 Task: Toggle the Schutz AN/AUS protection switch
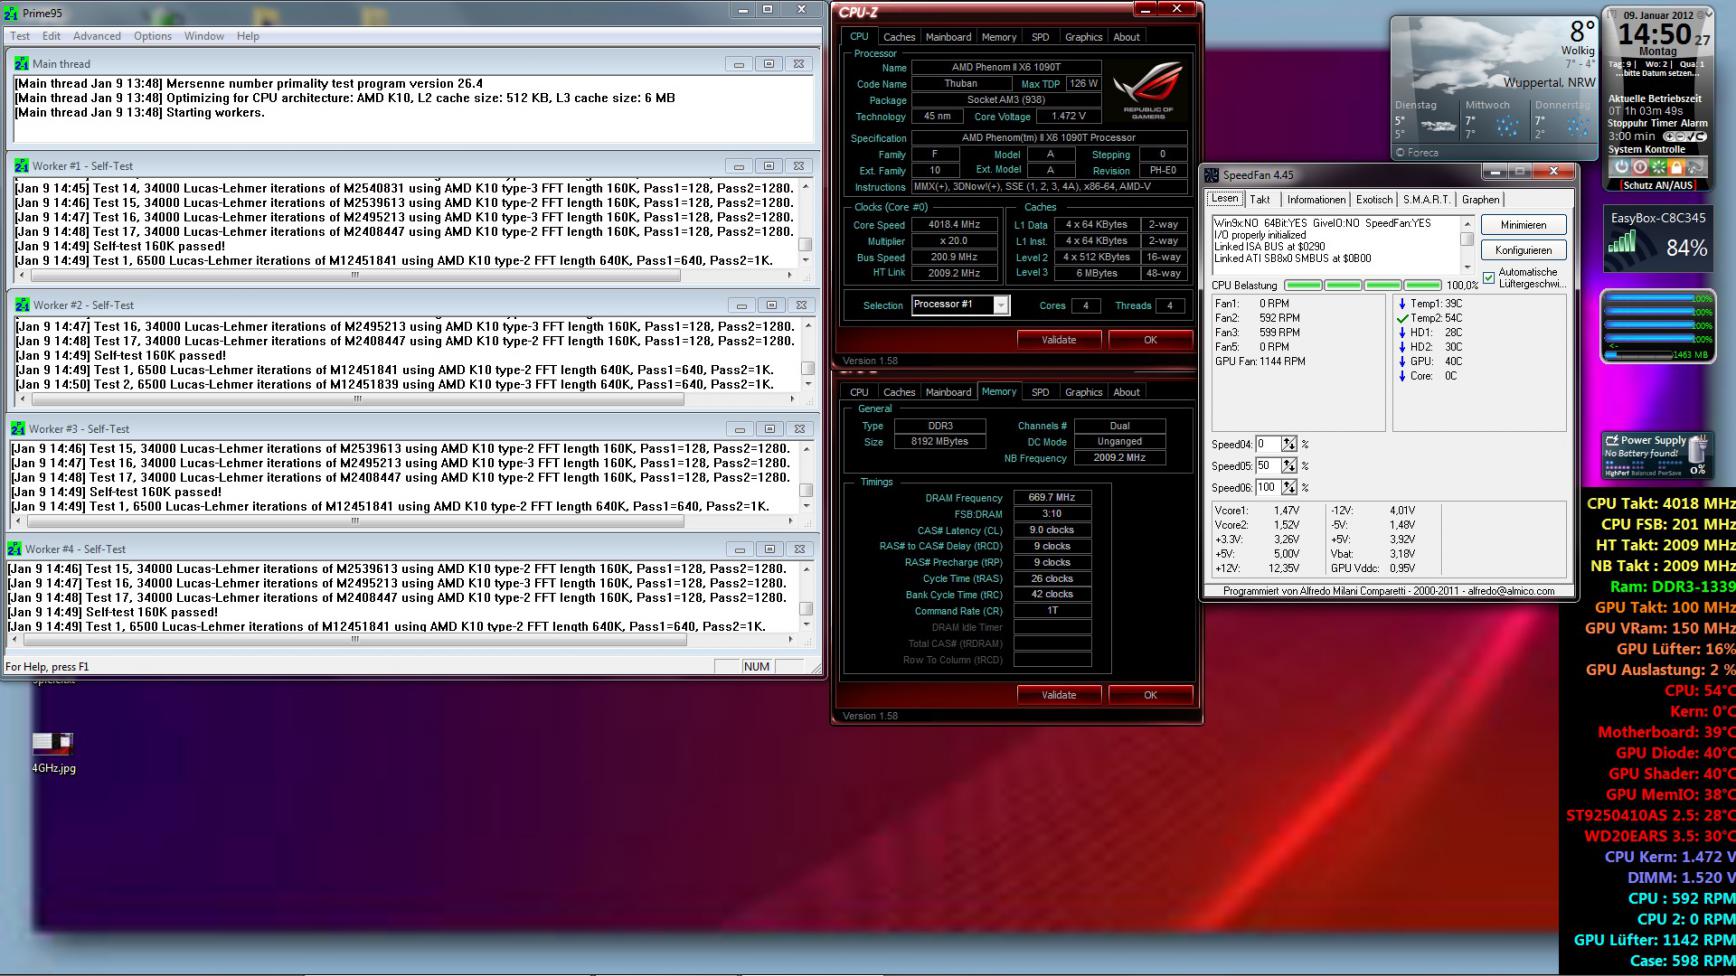pos(1657,185)
